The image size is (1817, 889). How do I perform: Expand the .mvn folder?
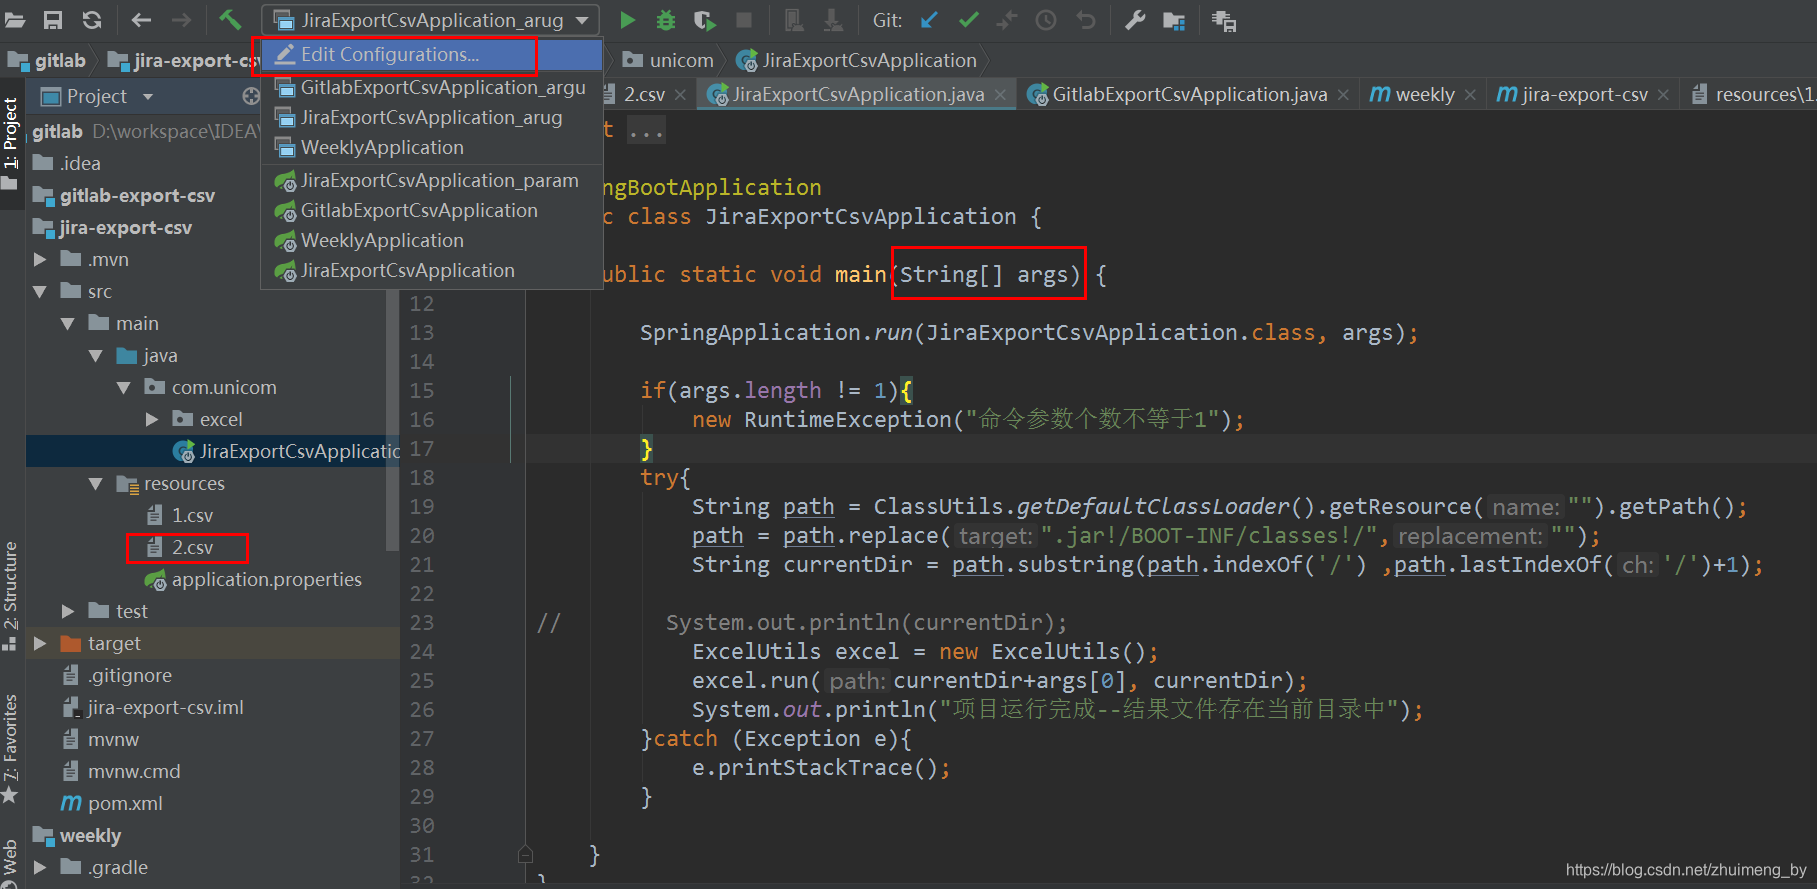pyautogui.click(x=40, y=259)
